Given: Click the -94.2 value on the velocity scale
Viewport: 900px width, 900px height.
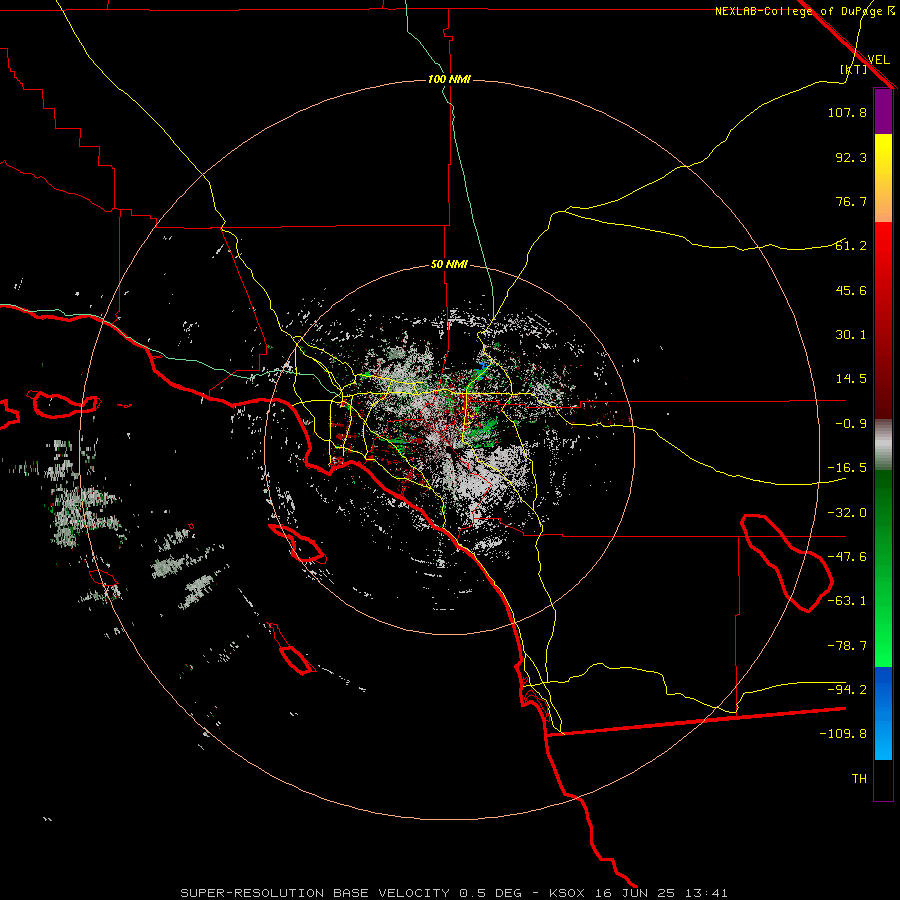Looking at the screenshot, I should click(847, 689).
